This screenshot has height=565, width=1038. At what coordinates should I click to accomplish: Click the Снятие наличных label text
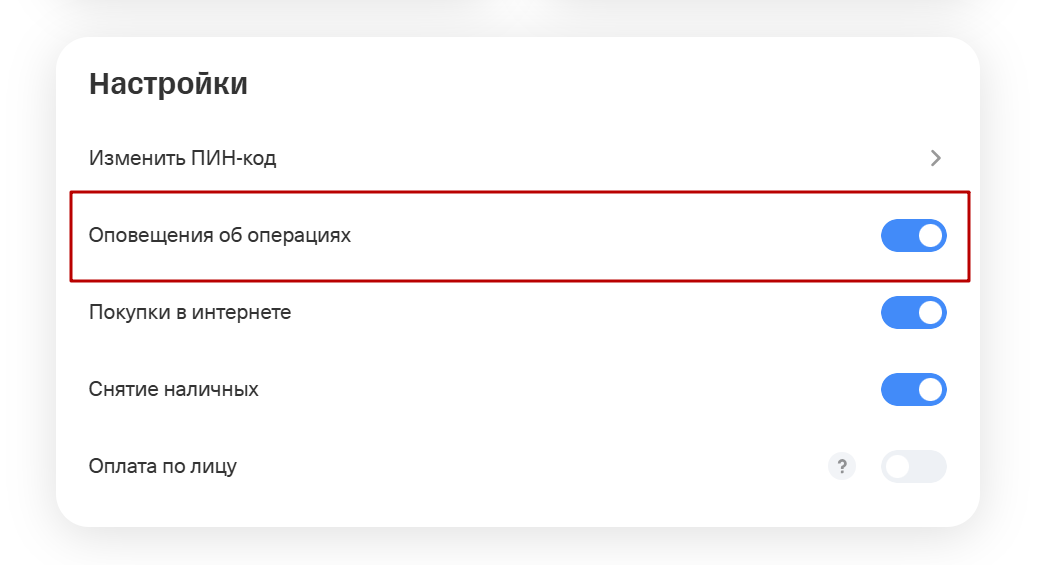(174, 389)
